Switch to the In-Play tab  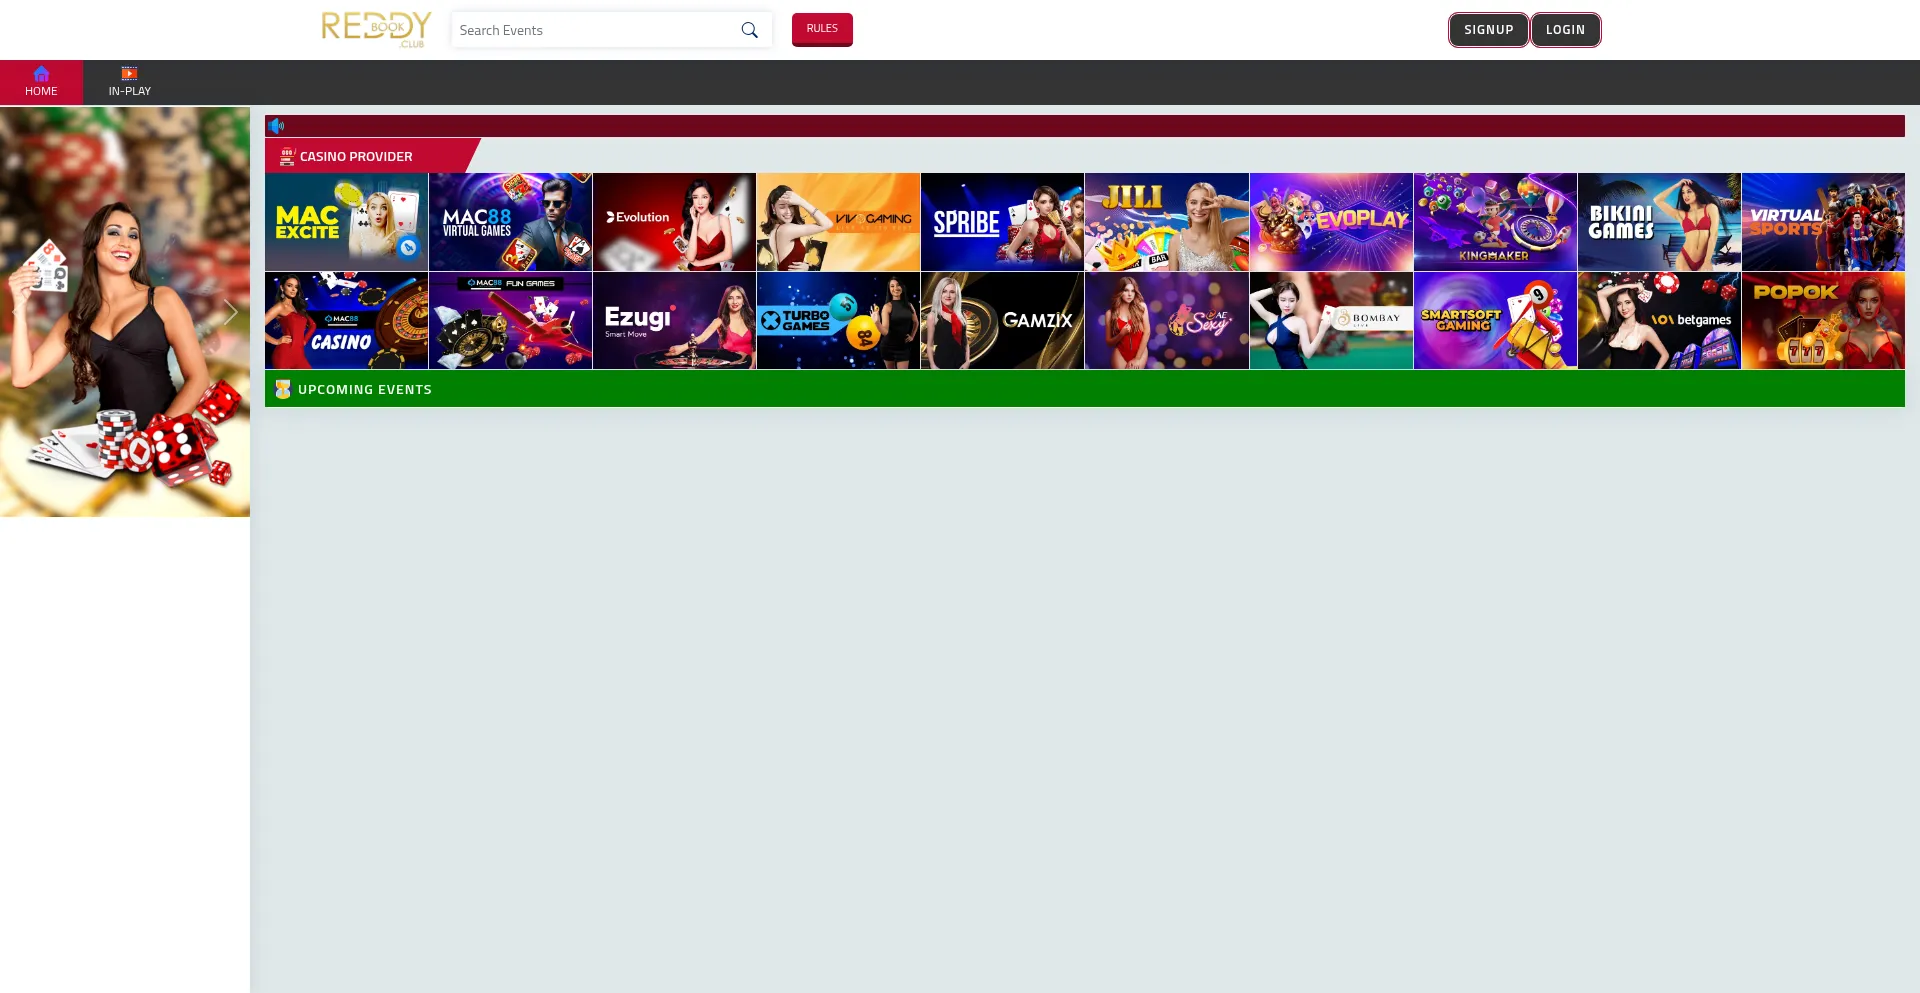(x=130, y=82)
